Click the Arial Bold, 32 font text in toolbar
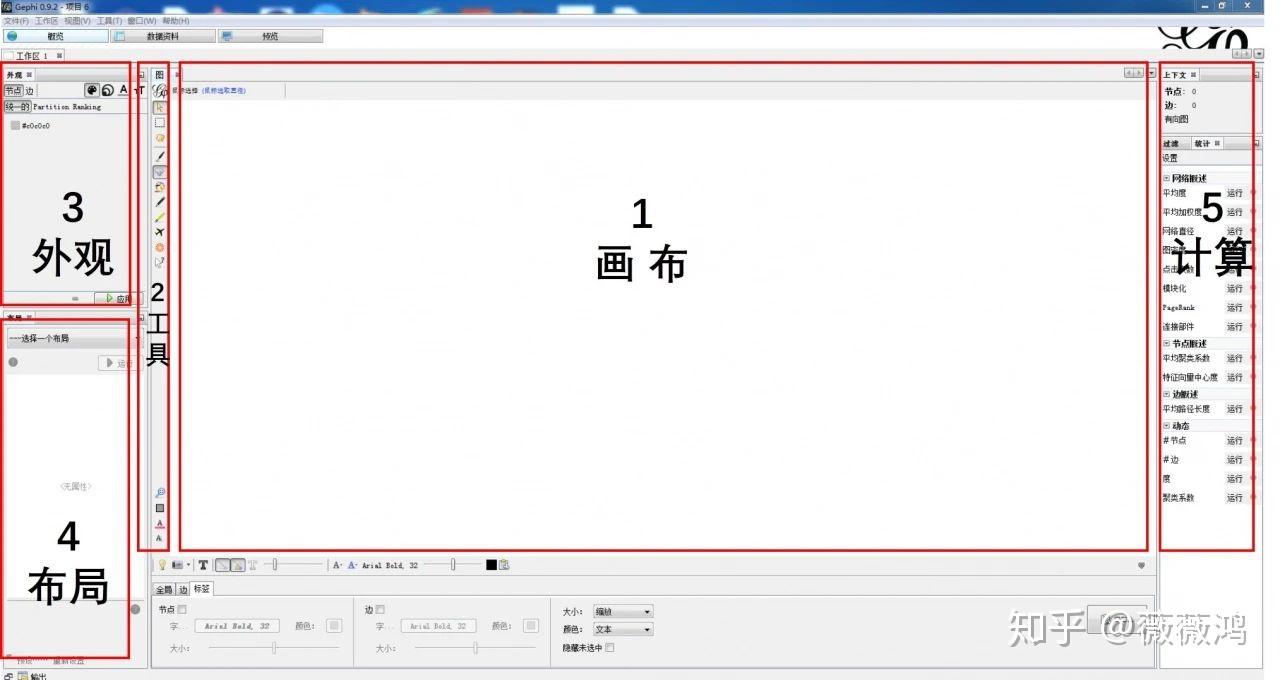 [x=389, y=566]
